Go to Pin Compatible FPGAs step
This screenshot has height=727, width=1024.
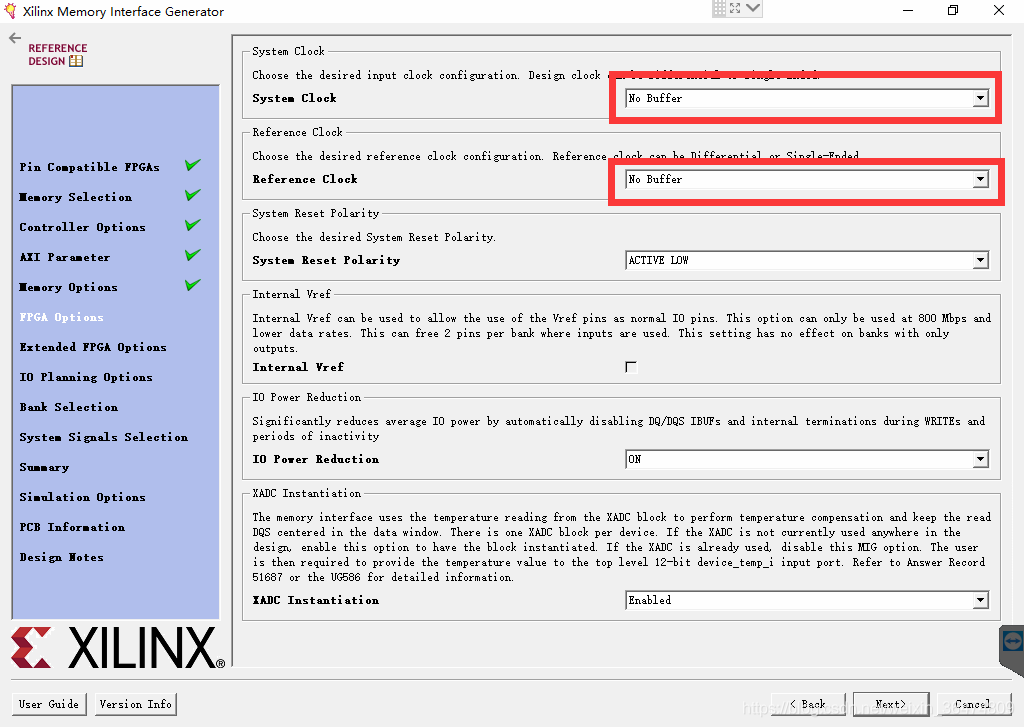pyautogui.click(x=89, y=167)
